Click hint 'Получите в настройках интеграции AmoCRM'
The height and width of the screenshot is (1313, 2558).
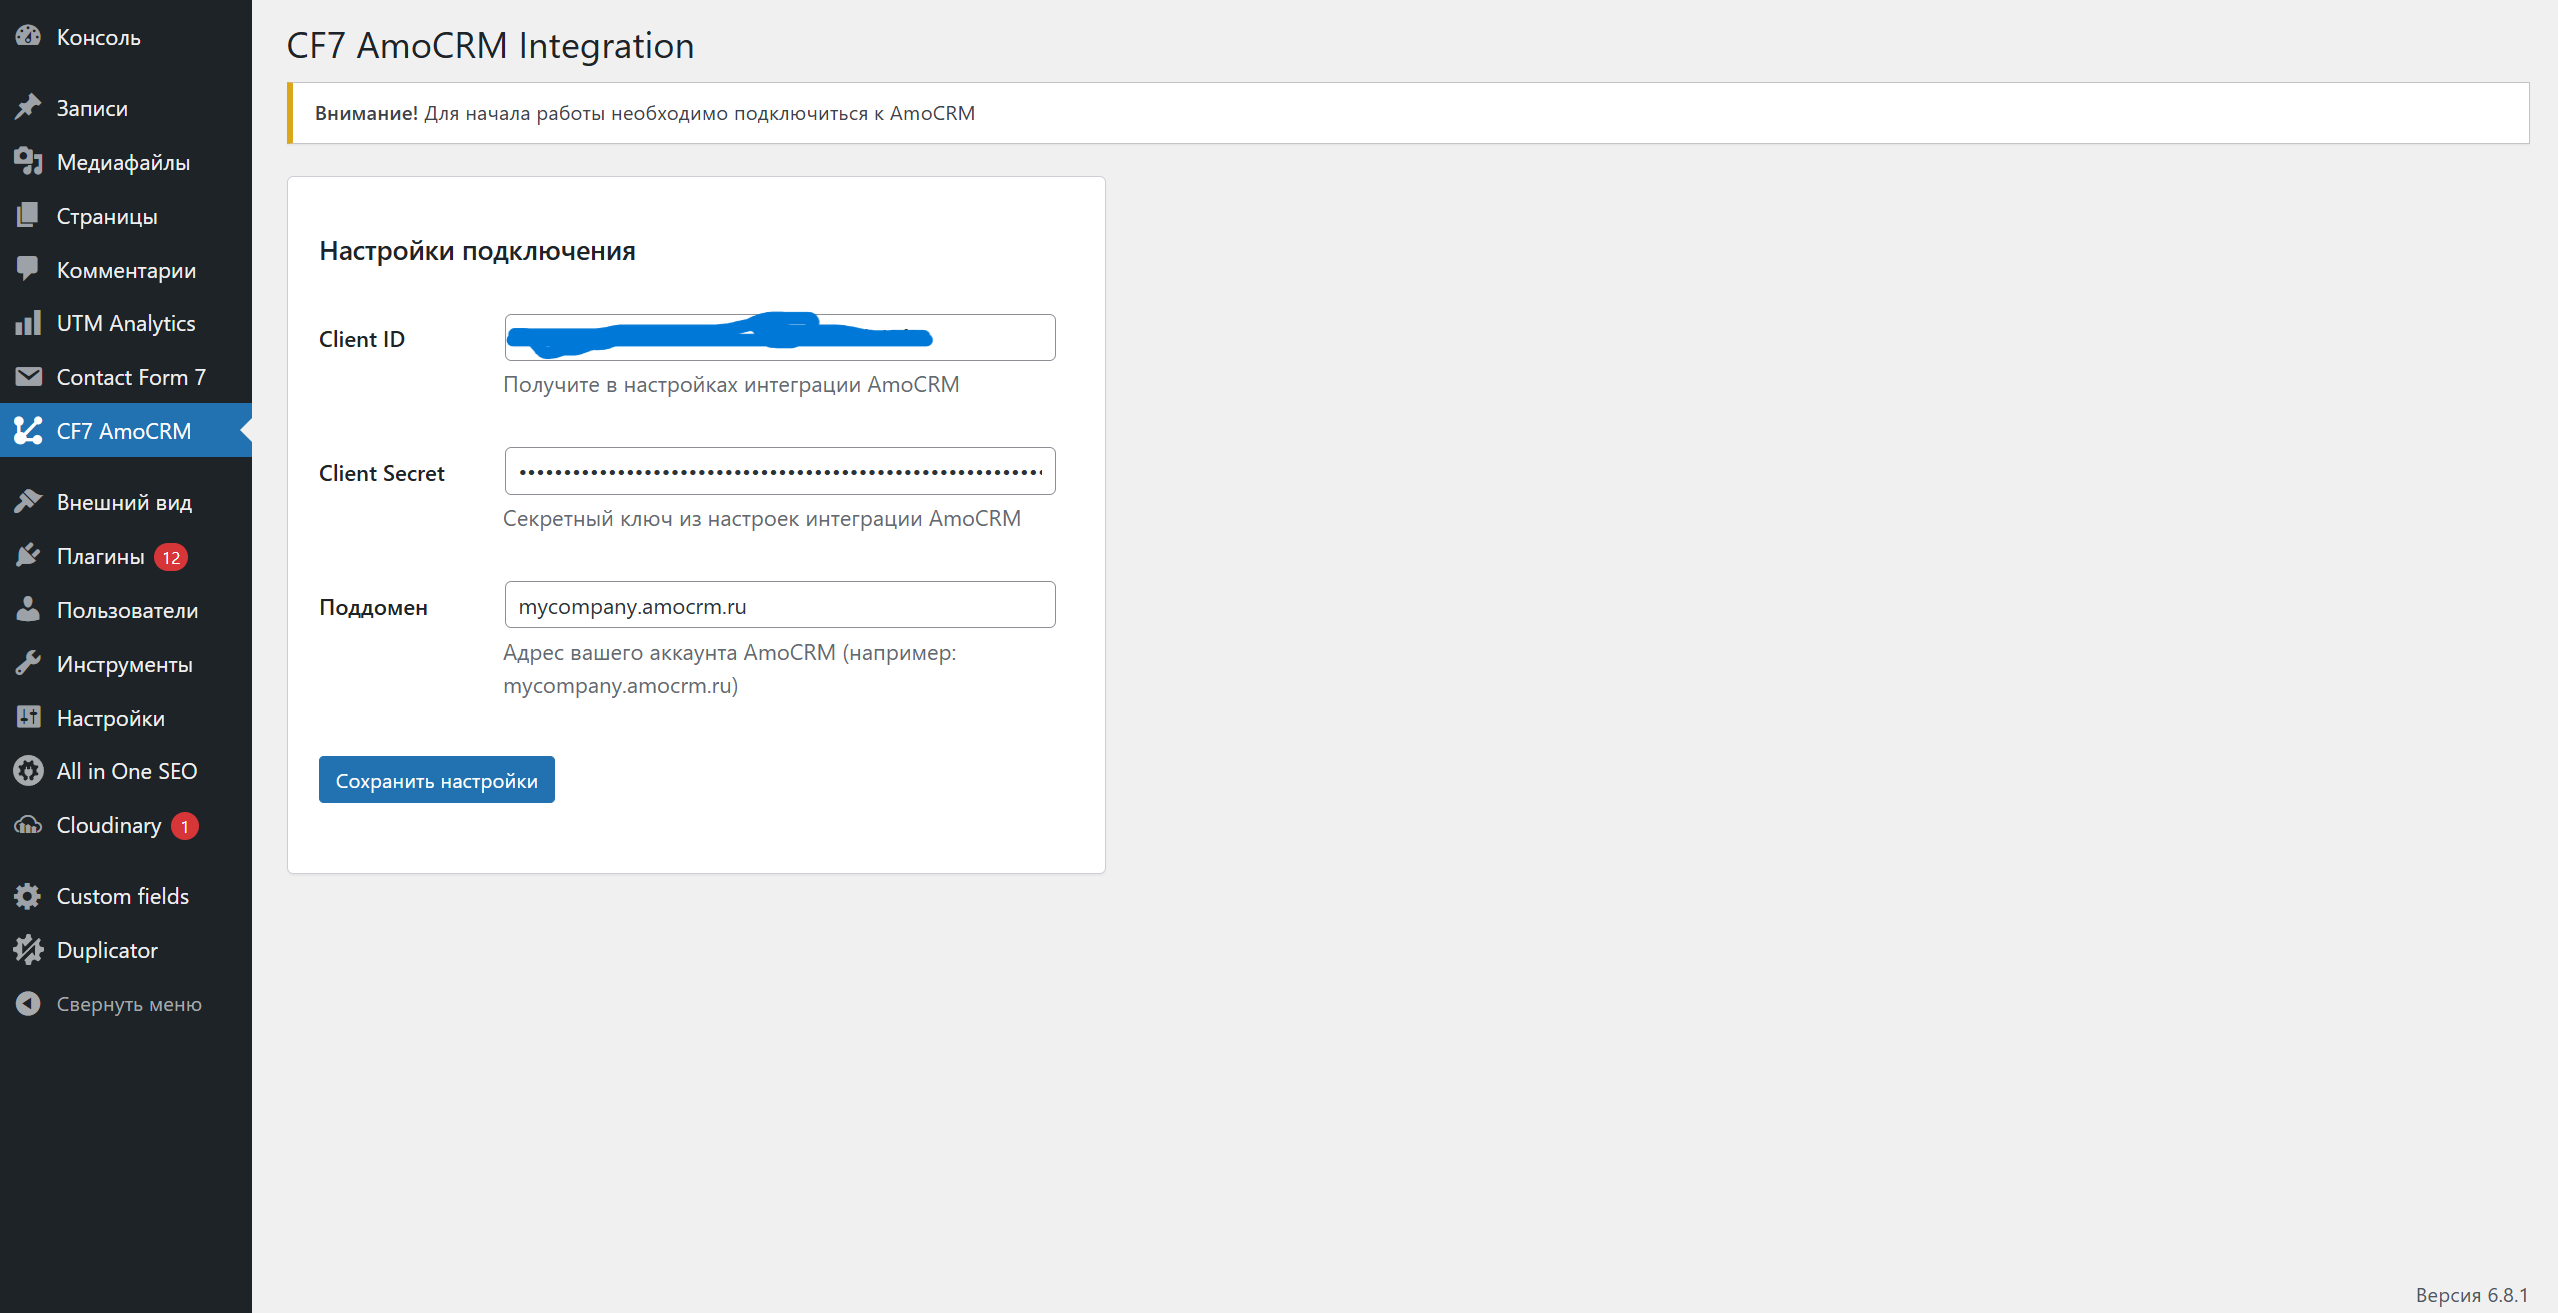click(731, 385)
